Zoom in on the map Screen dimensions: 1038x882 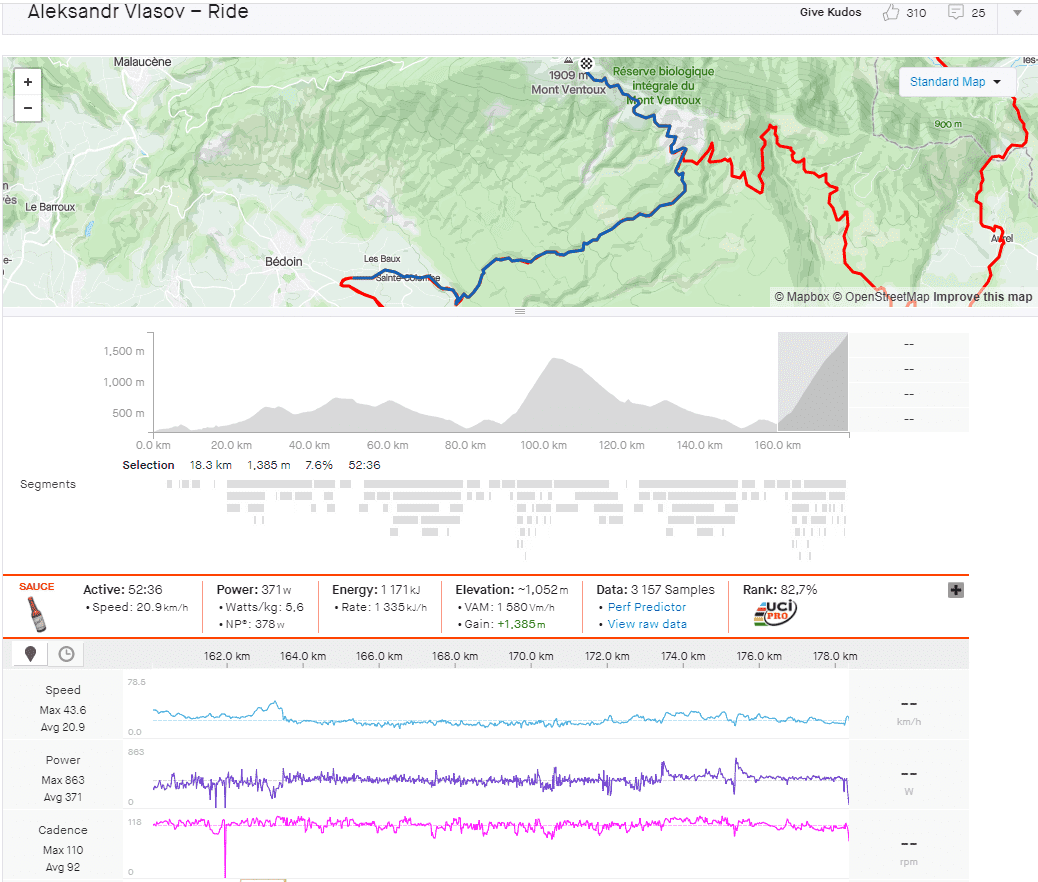[27, 82]
